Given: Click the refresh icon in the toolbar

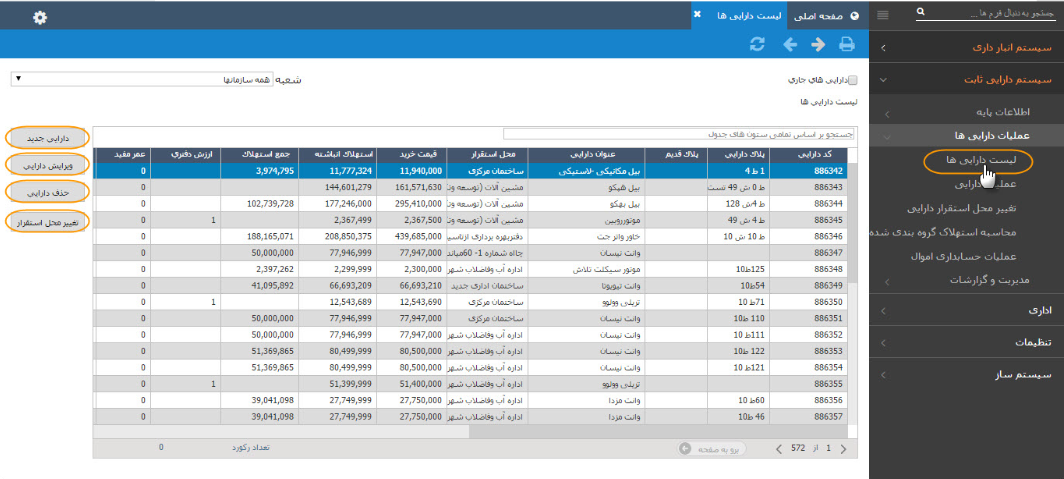Looking at the screenshot, I should tap(758, 44).
